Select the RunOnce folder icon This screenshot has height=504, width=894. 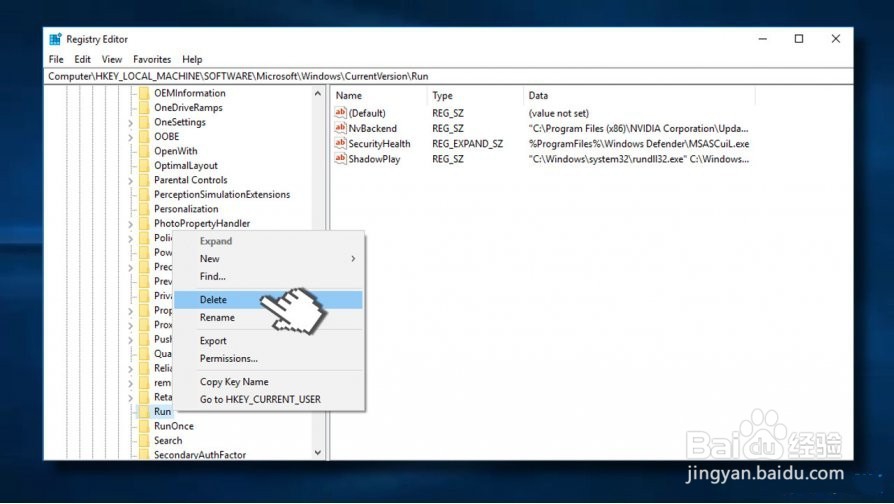144,426
